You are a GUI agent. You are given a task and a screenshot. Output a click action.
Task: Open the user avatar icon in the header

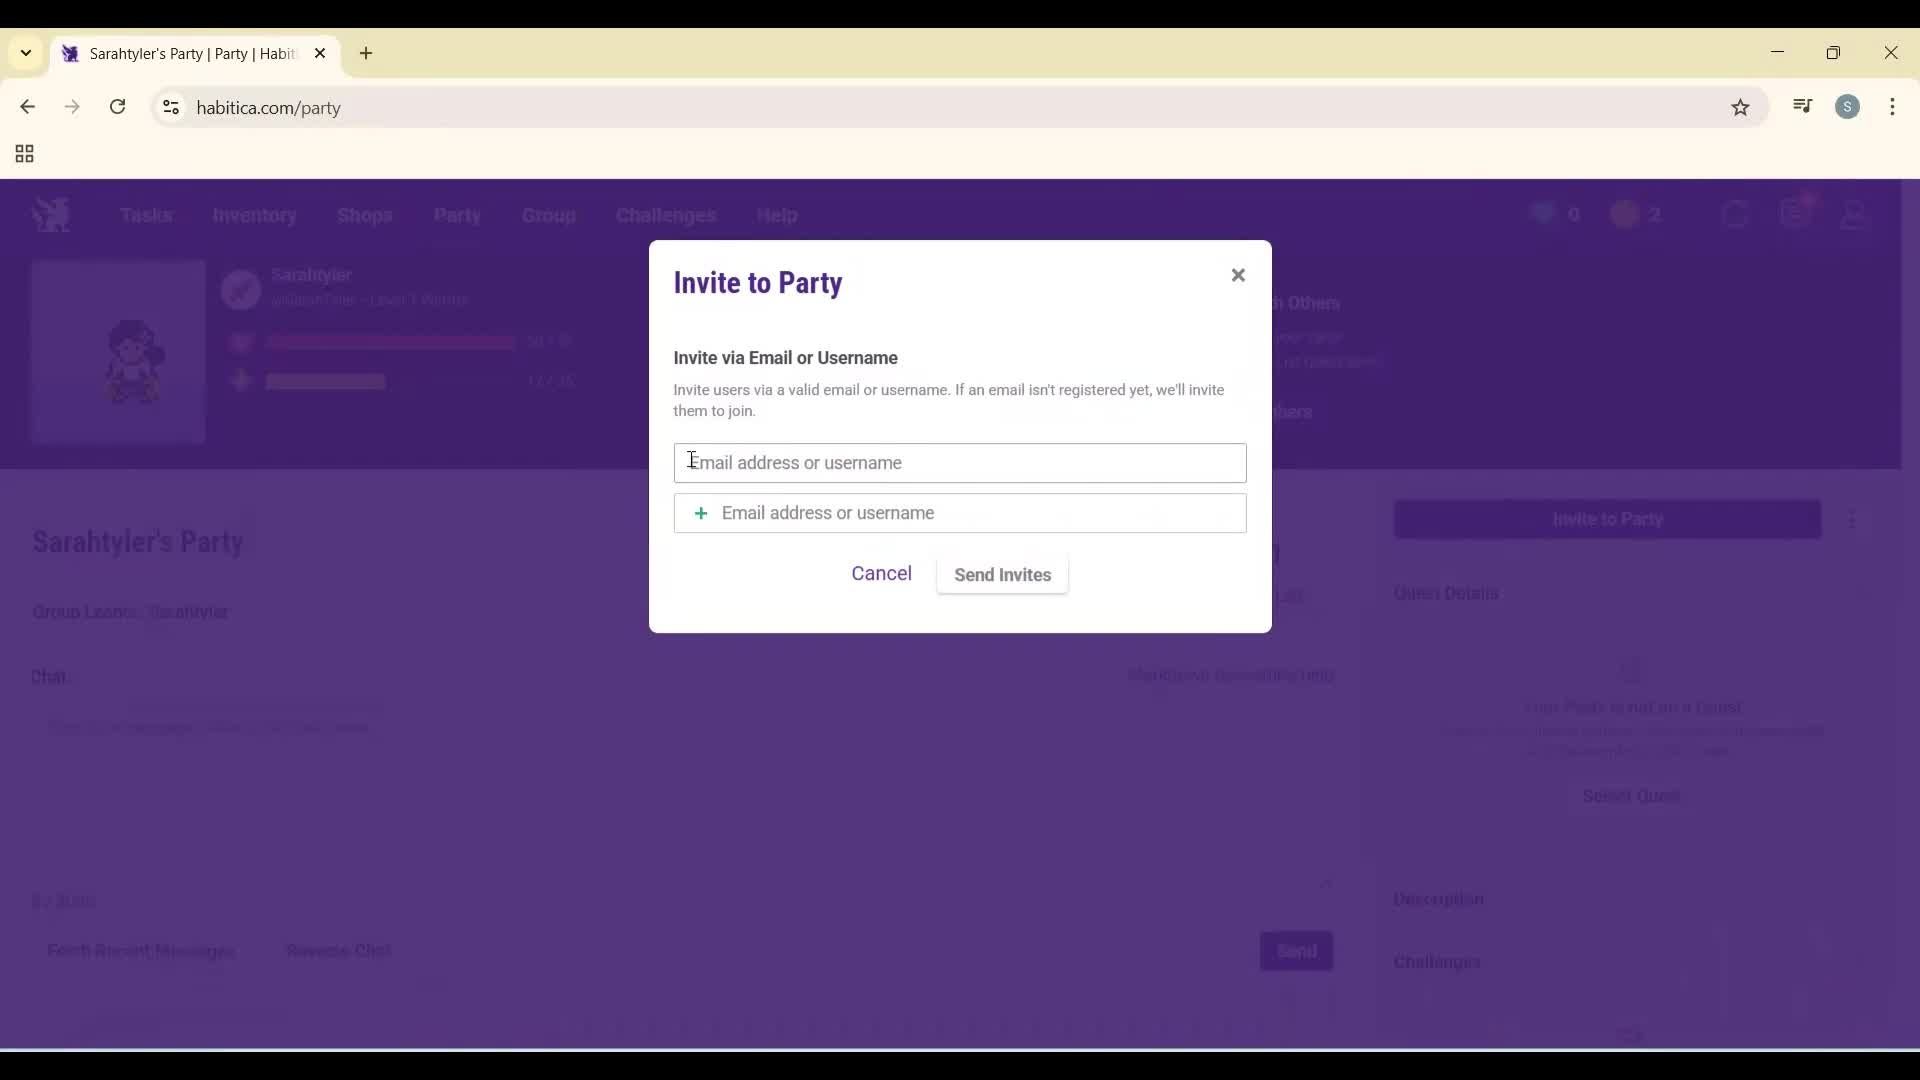point(1855,215)
